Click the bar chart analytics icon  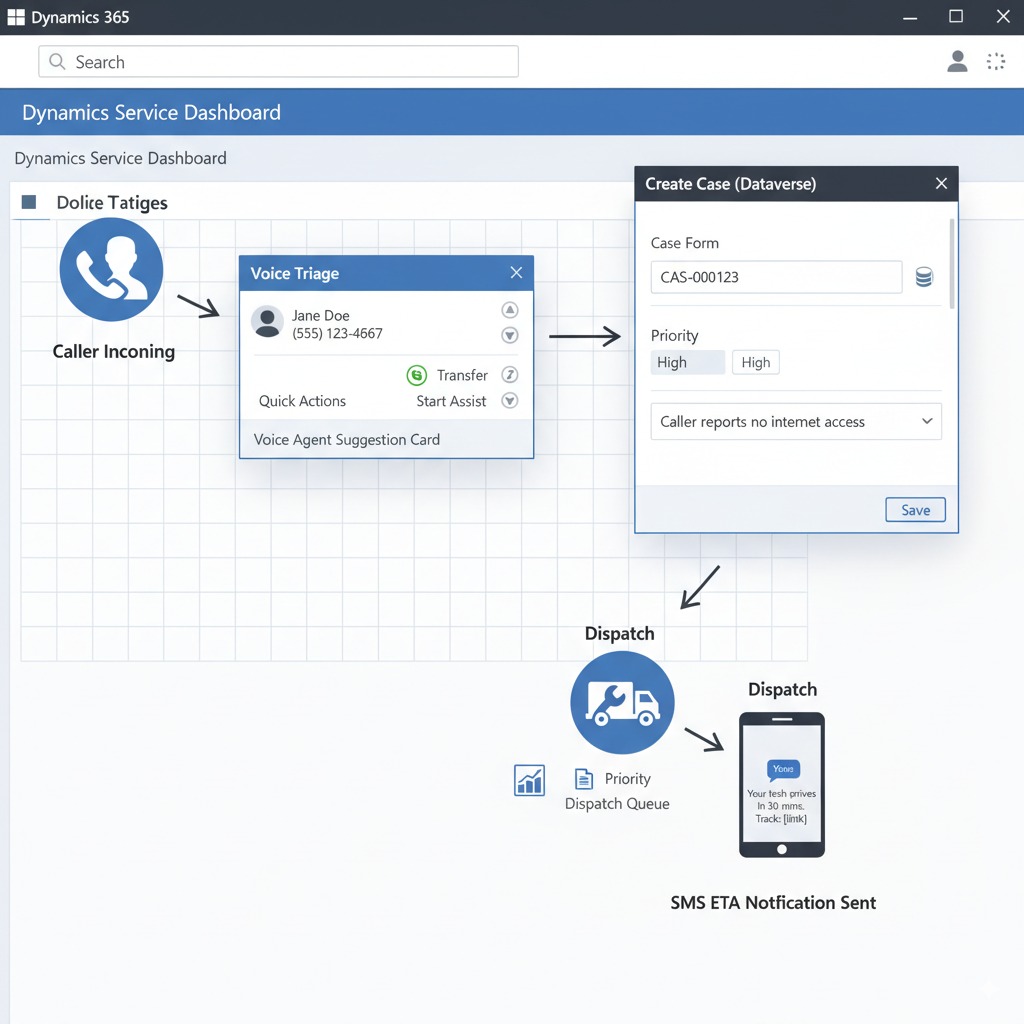tap(529, 780)
